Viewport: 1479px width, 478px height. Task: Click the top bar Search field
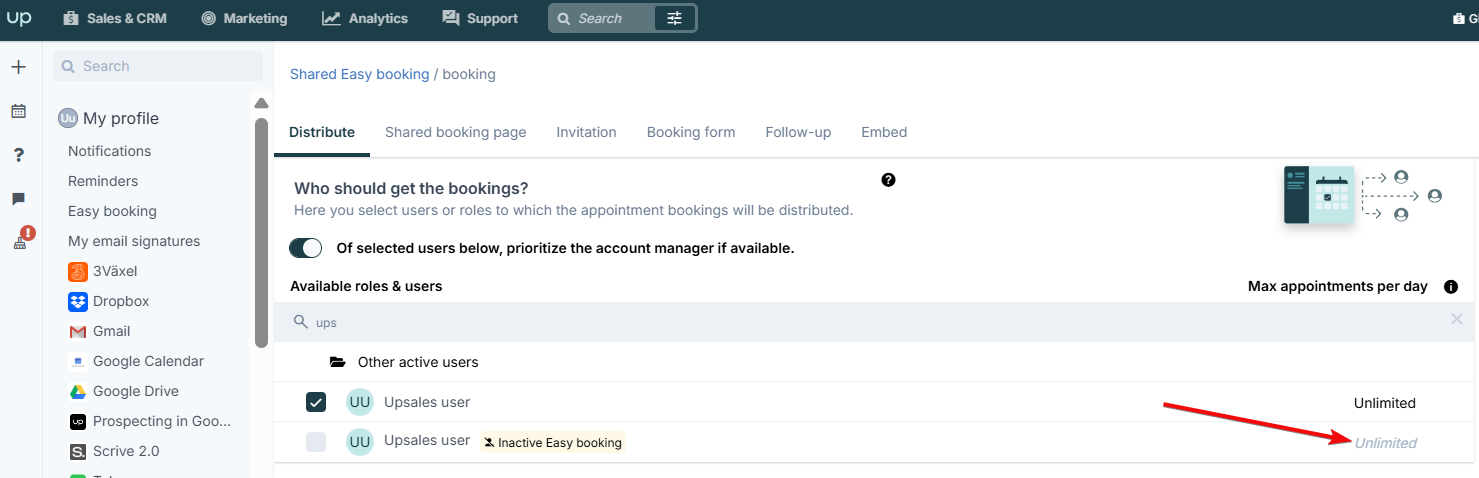pos(602,18)
